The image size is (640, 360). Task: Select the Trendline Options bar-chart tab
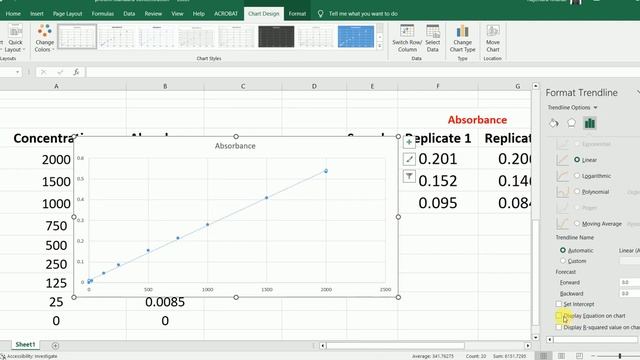coord(589,123)
